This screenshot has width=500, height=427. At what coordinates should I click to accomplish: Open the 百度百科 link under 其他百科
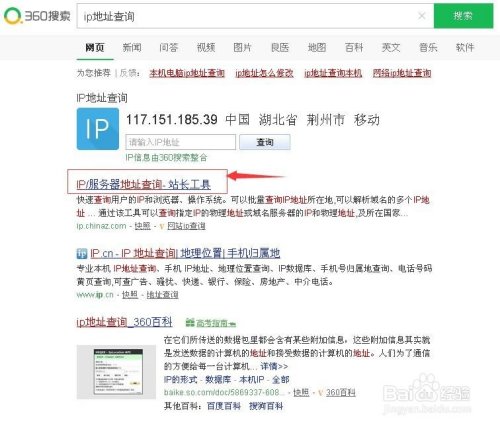[224, 406]
